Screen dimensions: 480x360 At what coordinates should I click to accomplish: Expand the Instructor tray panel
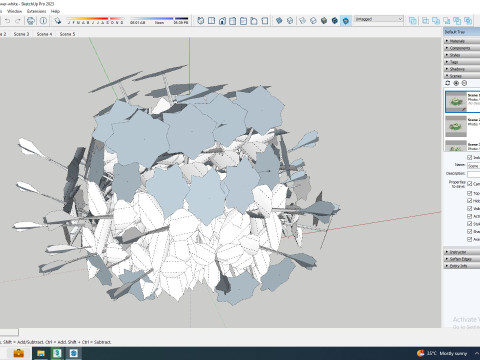tap(462, 252)
